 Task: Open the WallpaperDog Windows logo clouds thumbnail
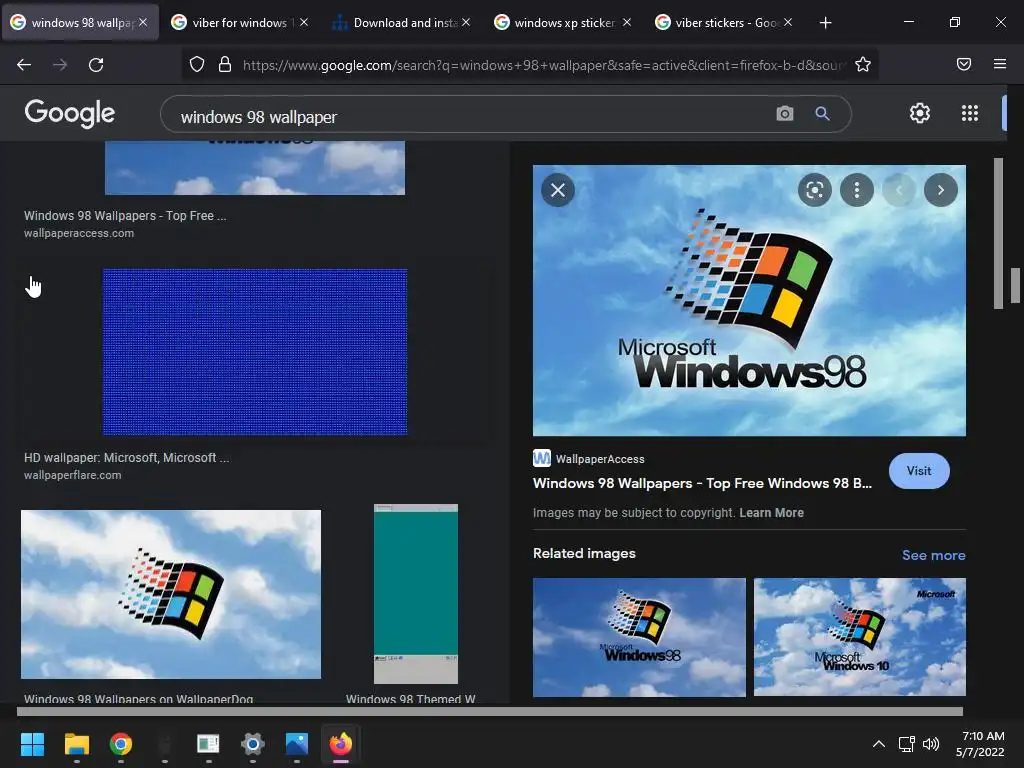(171, 594)
